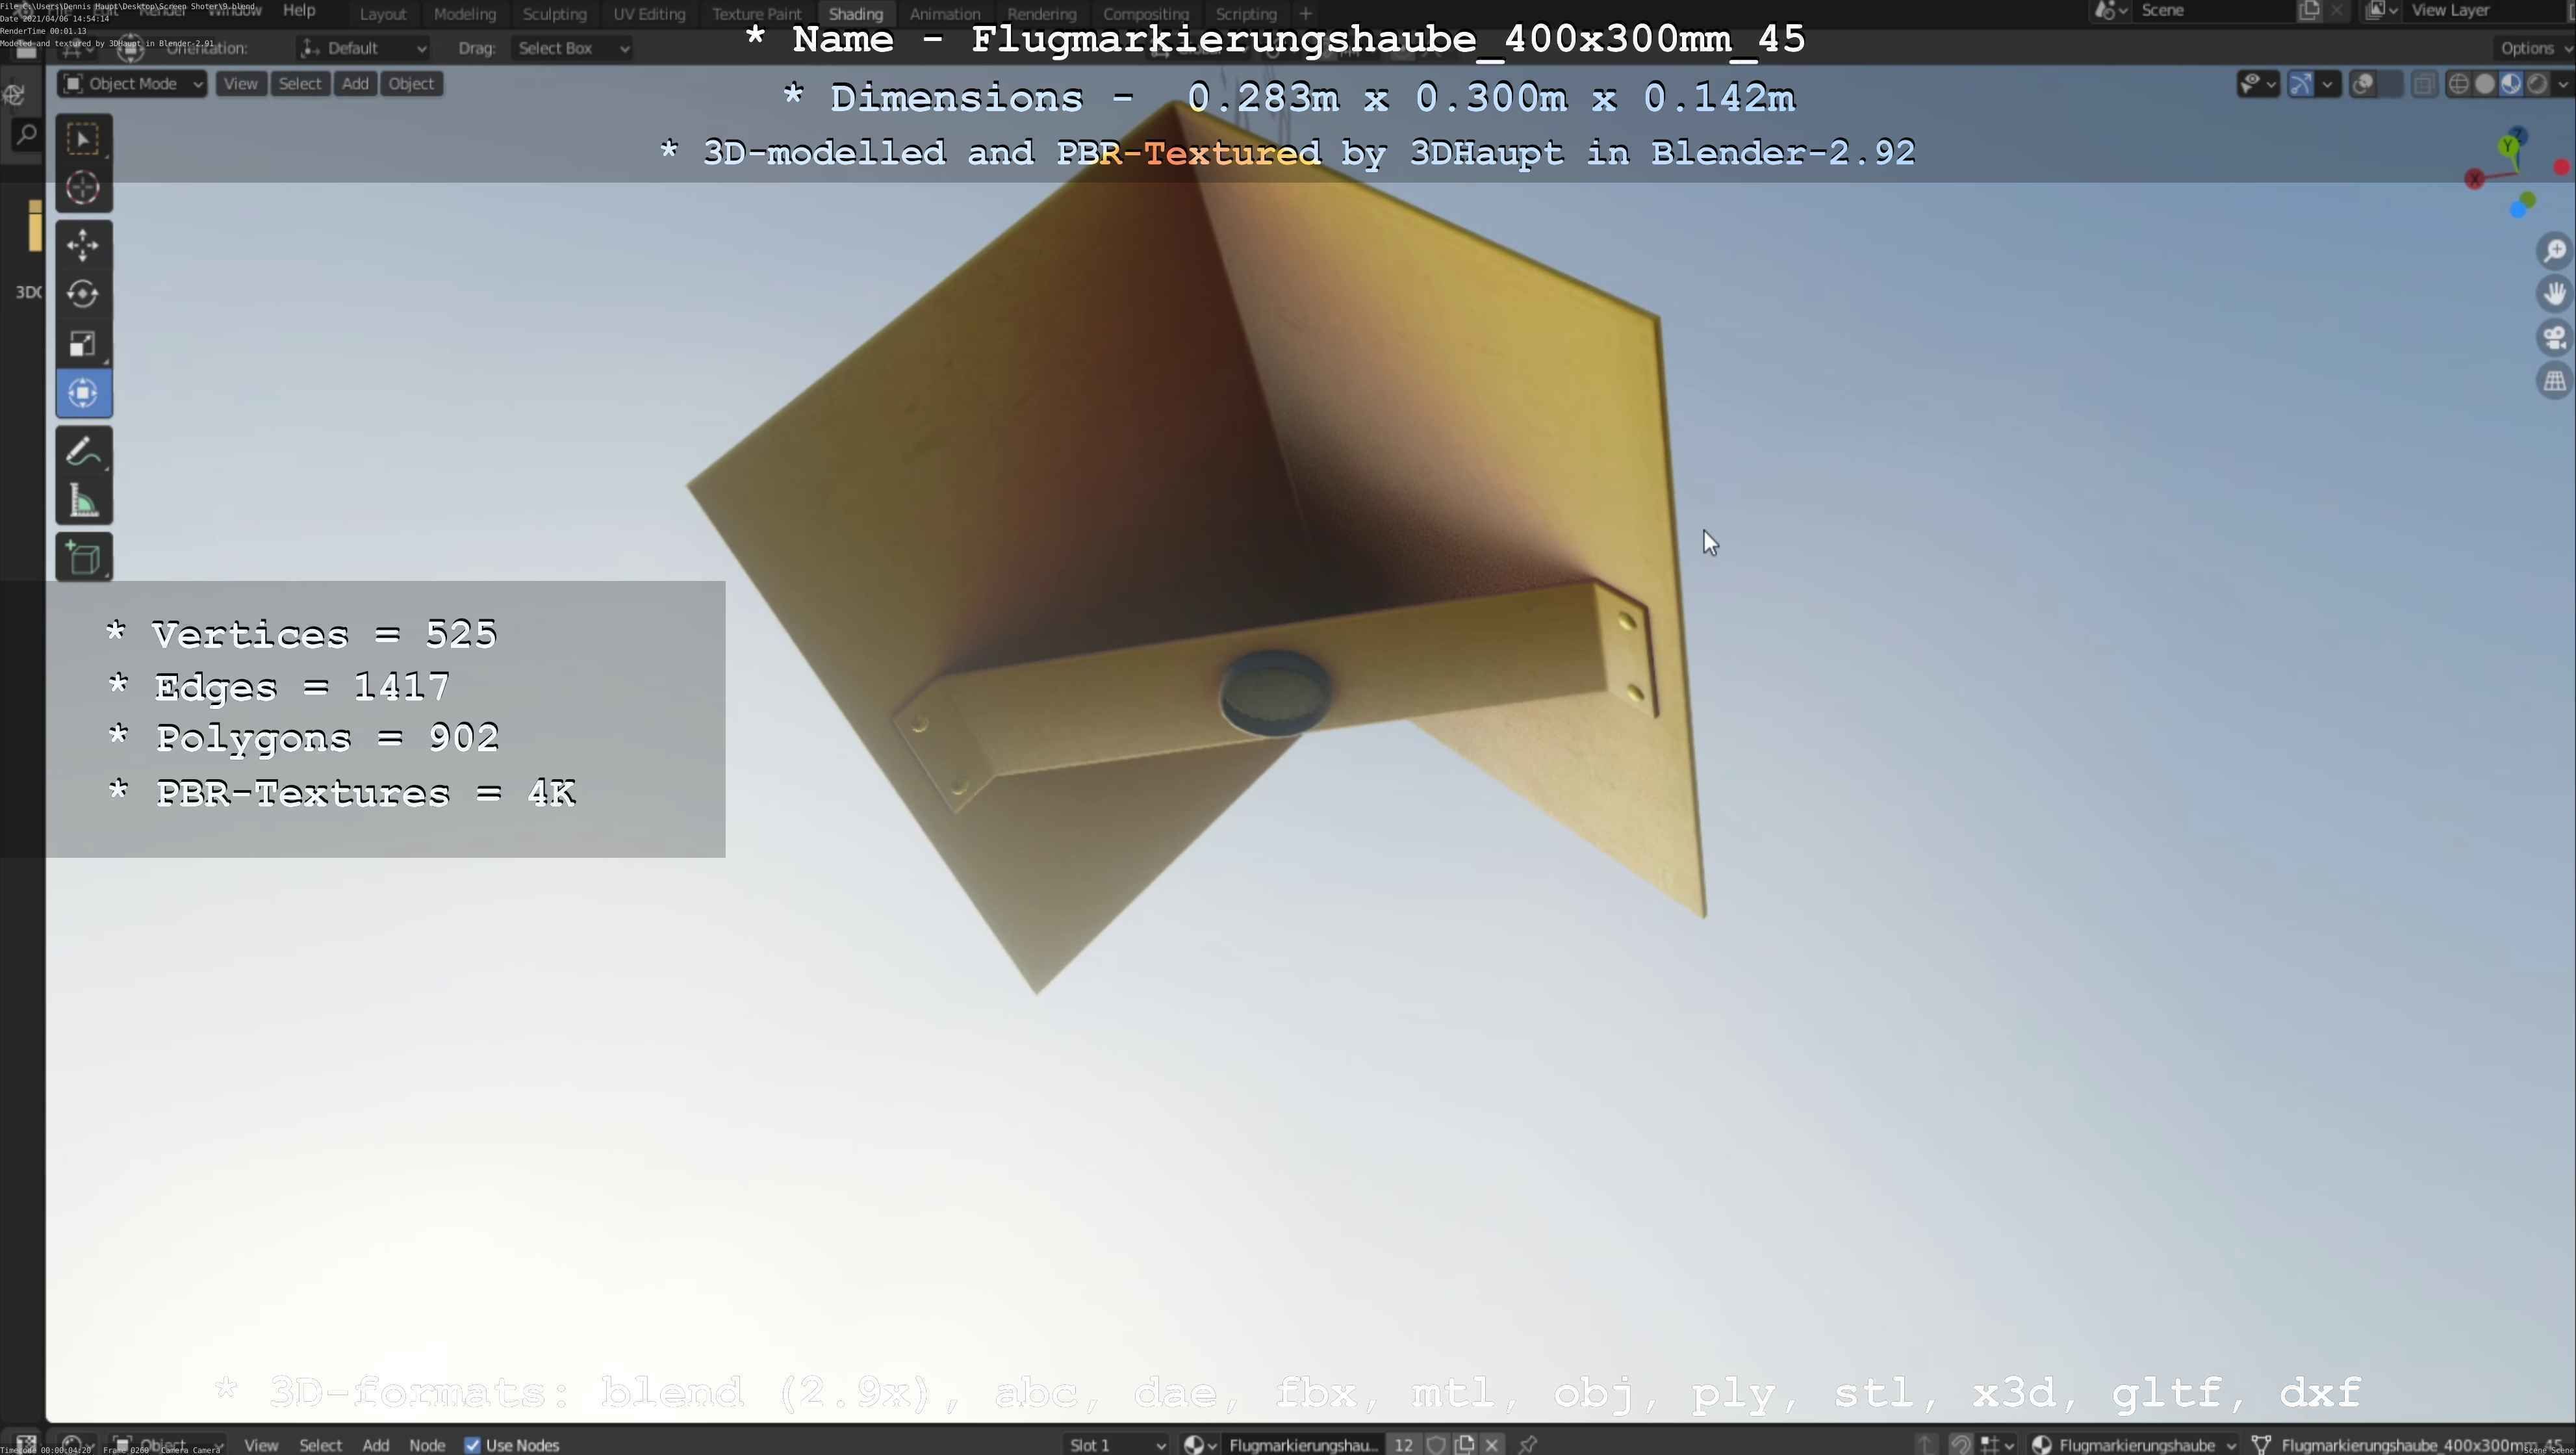Select the Measure ruler tool
Image resolution: width=2576 pixels, height=1455 pixels.
click(x=83, y=501)
